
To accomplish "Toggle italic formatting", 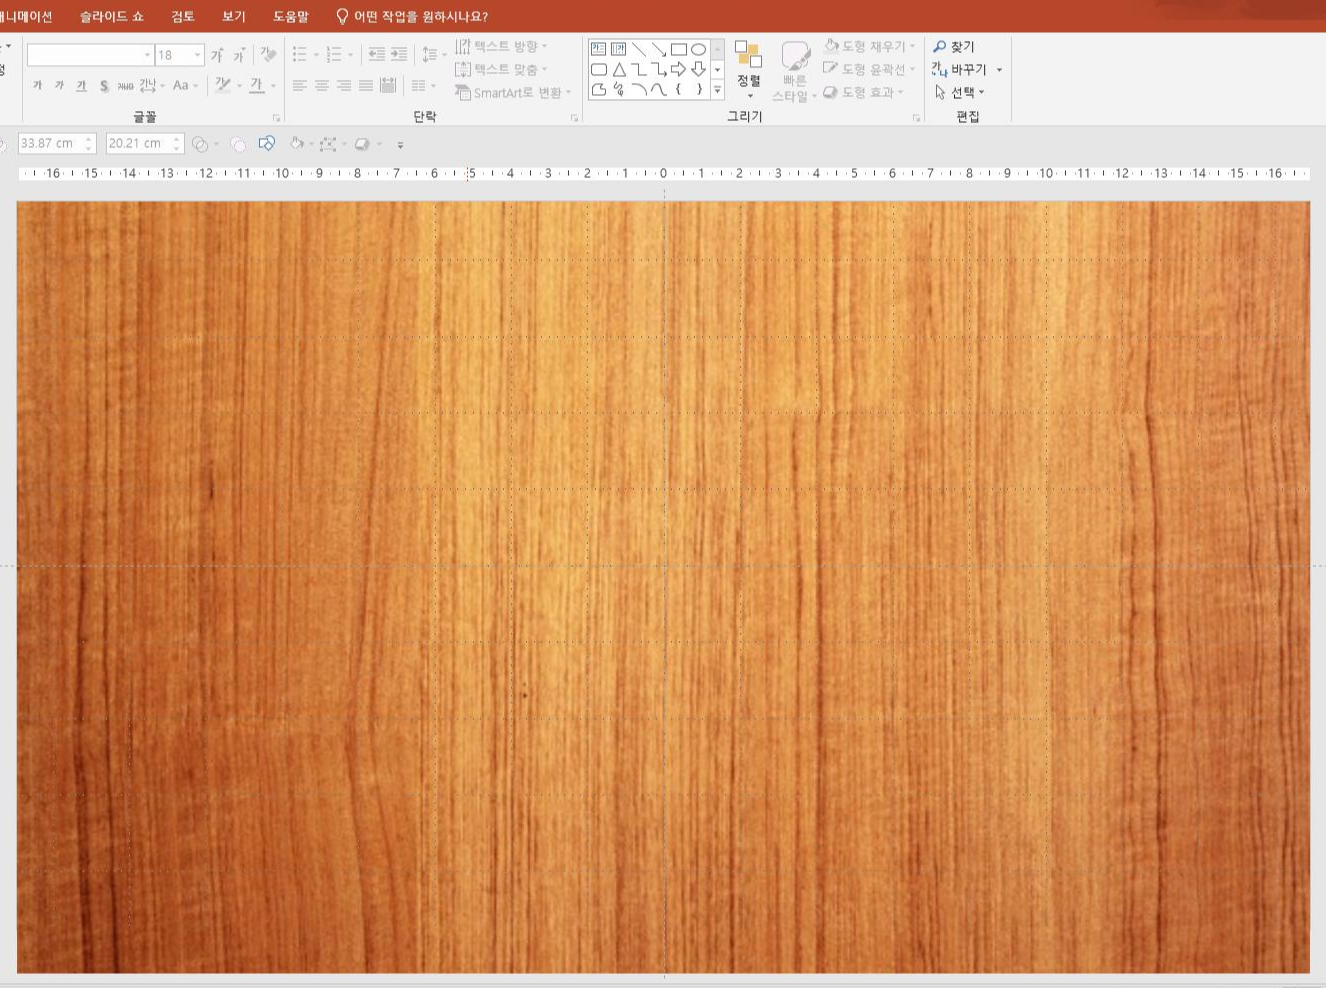I will coord(59,85).
